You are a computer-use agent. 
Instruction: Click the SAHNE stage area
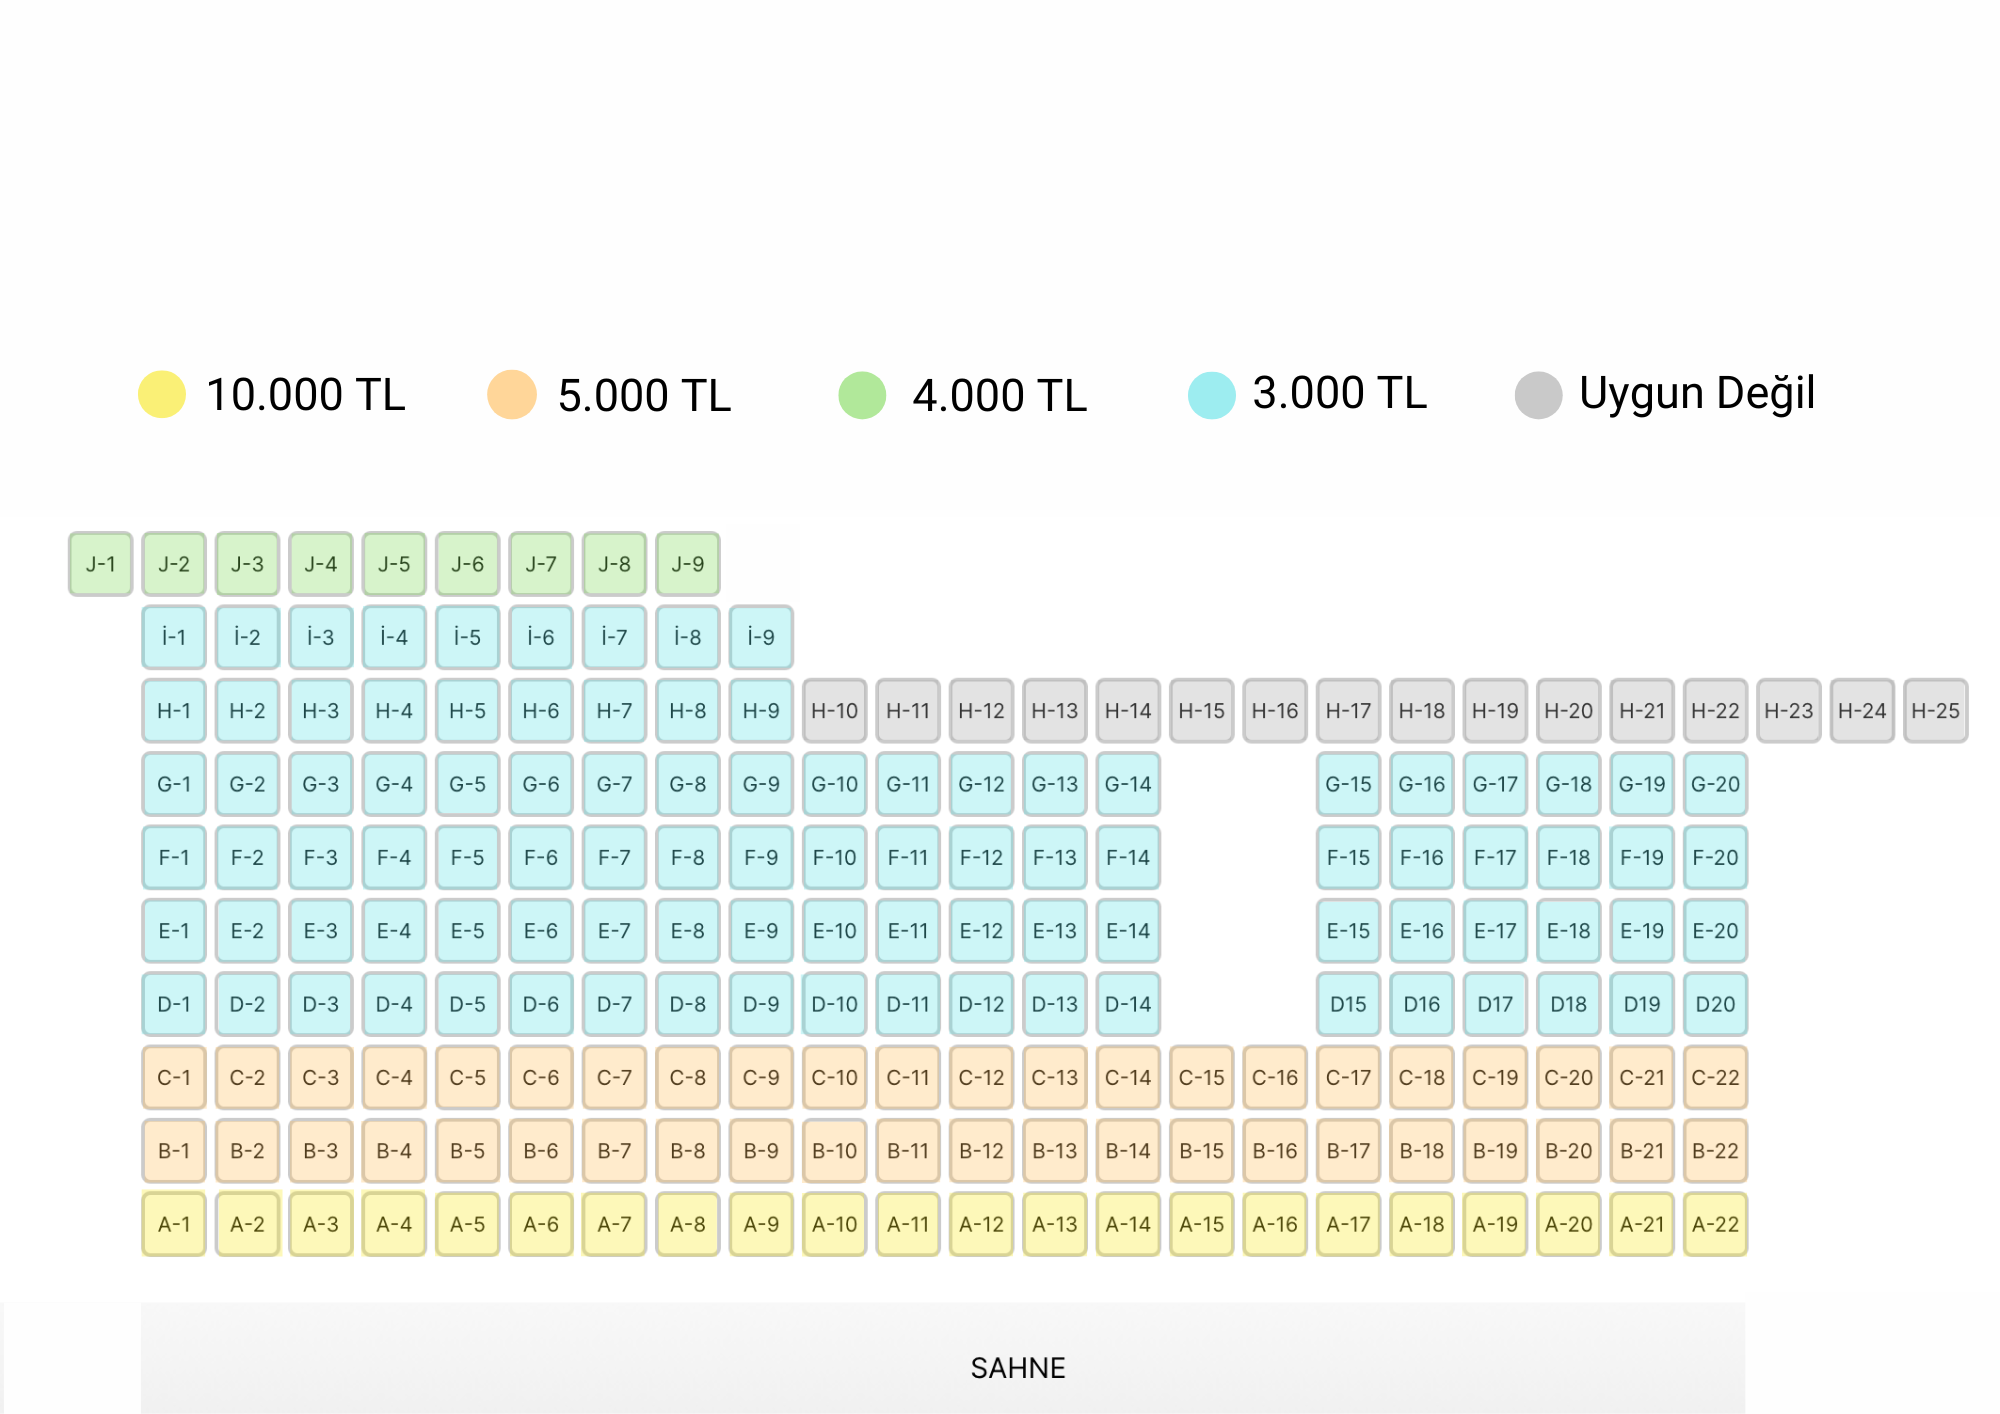943,1358
